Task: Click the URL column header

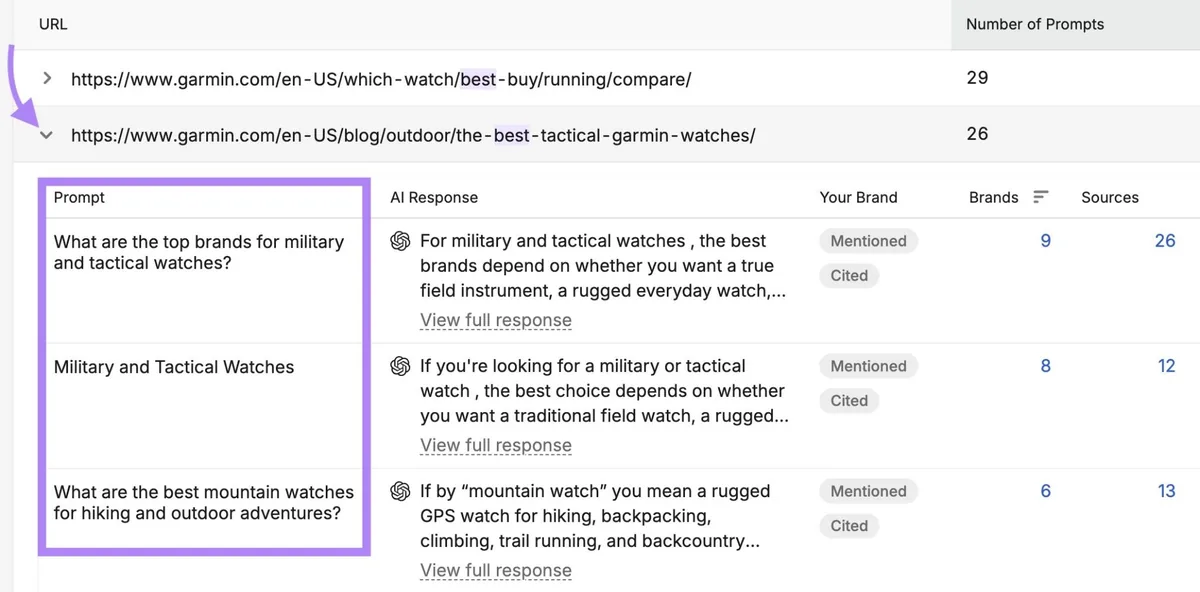Action: (53, 24)
